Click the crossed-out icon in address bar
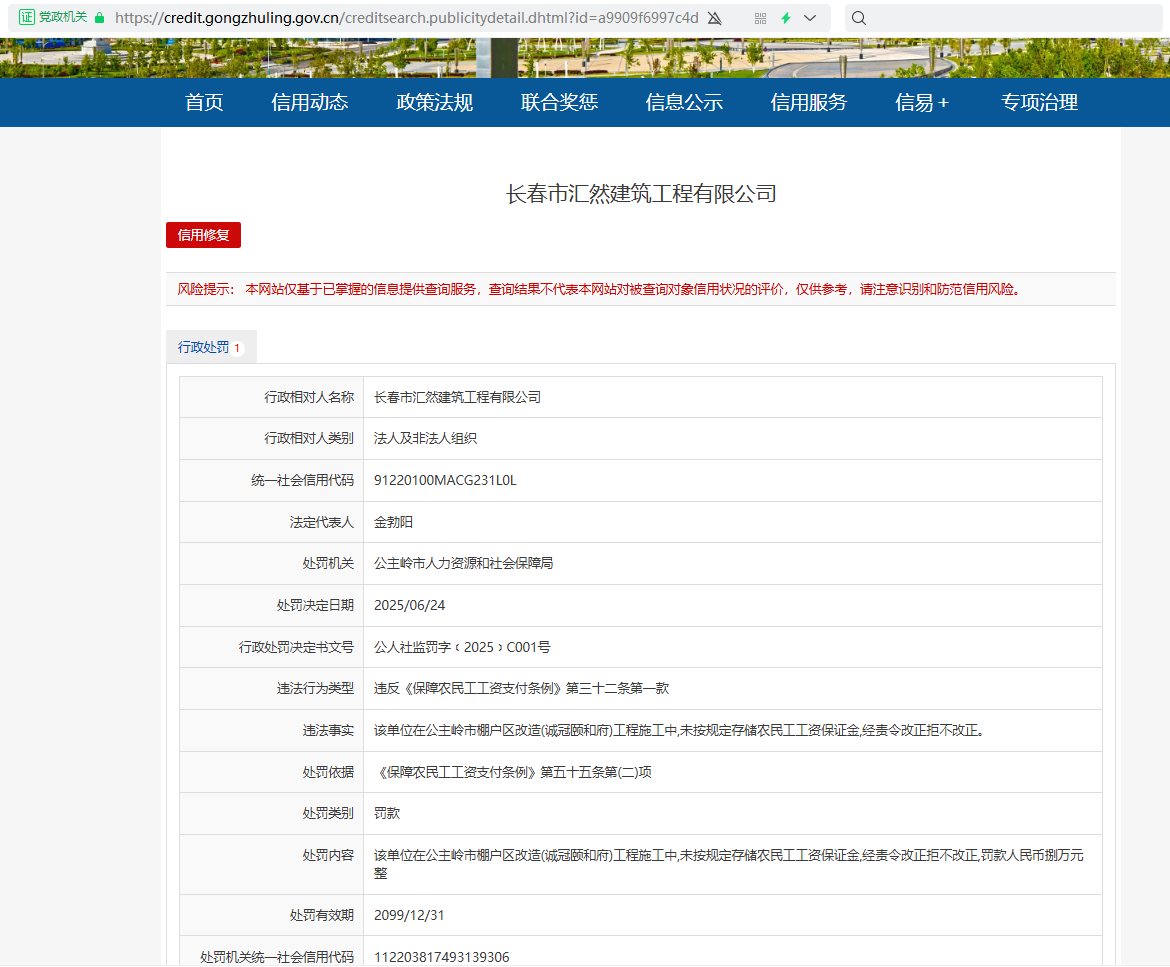The image size is (1170, 967). [714, 18]
